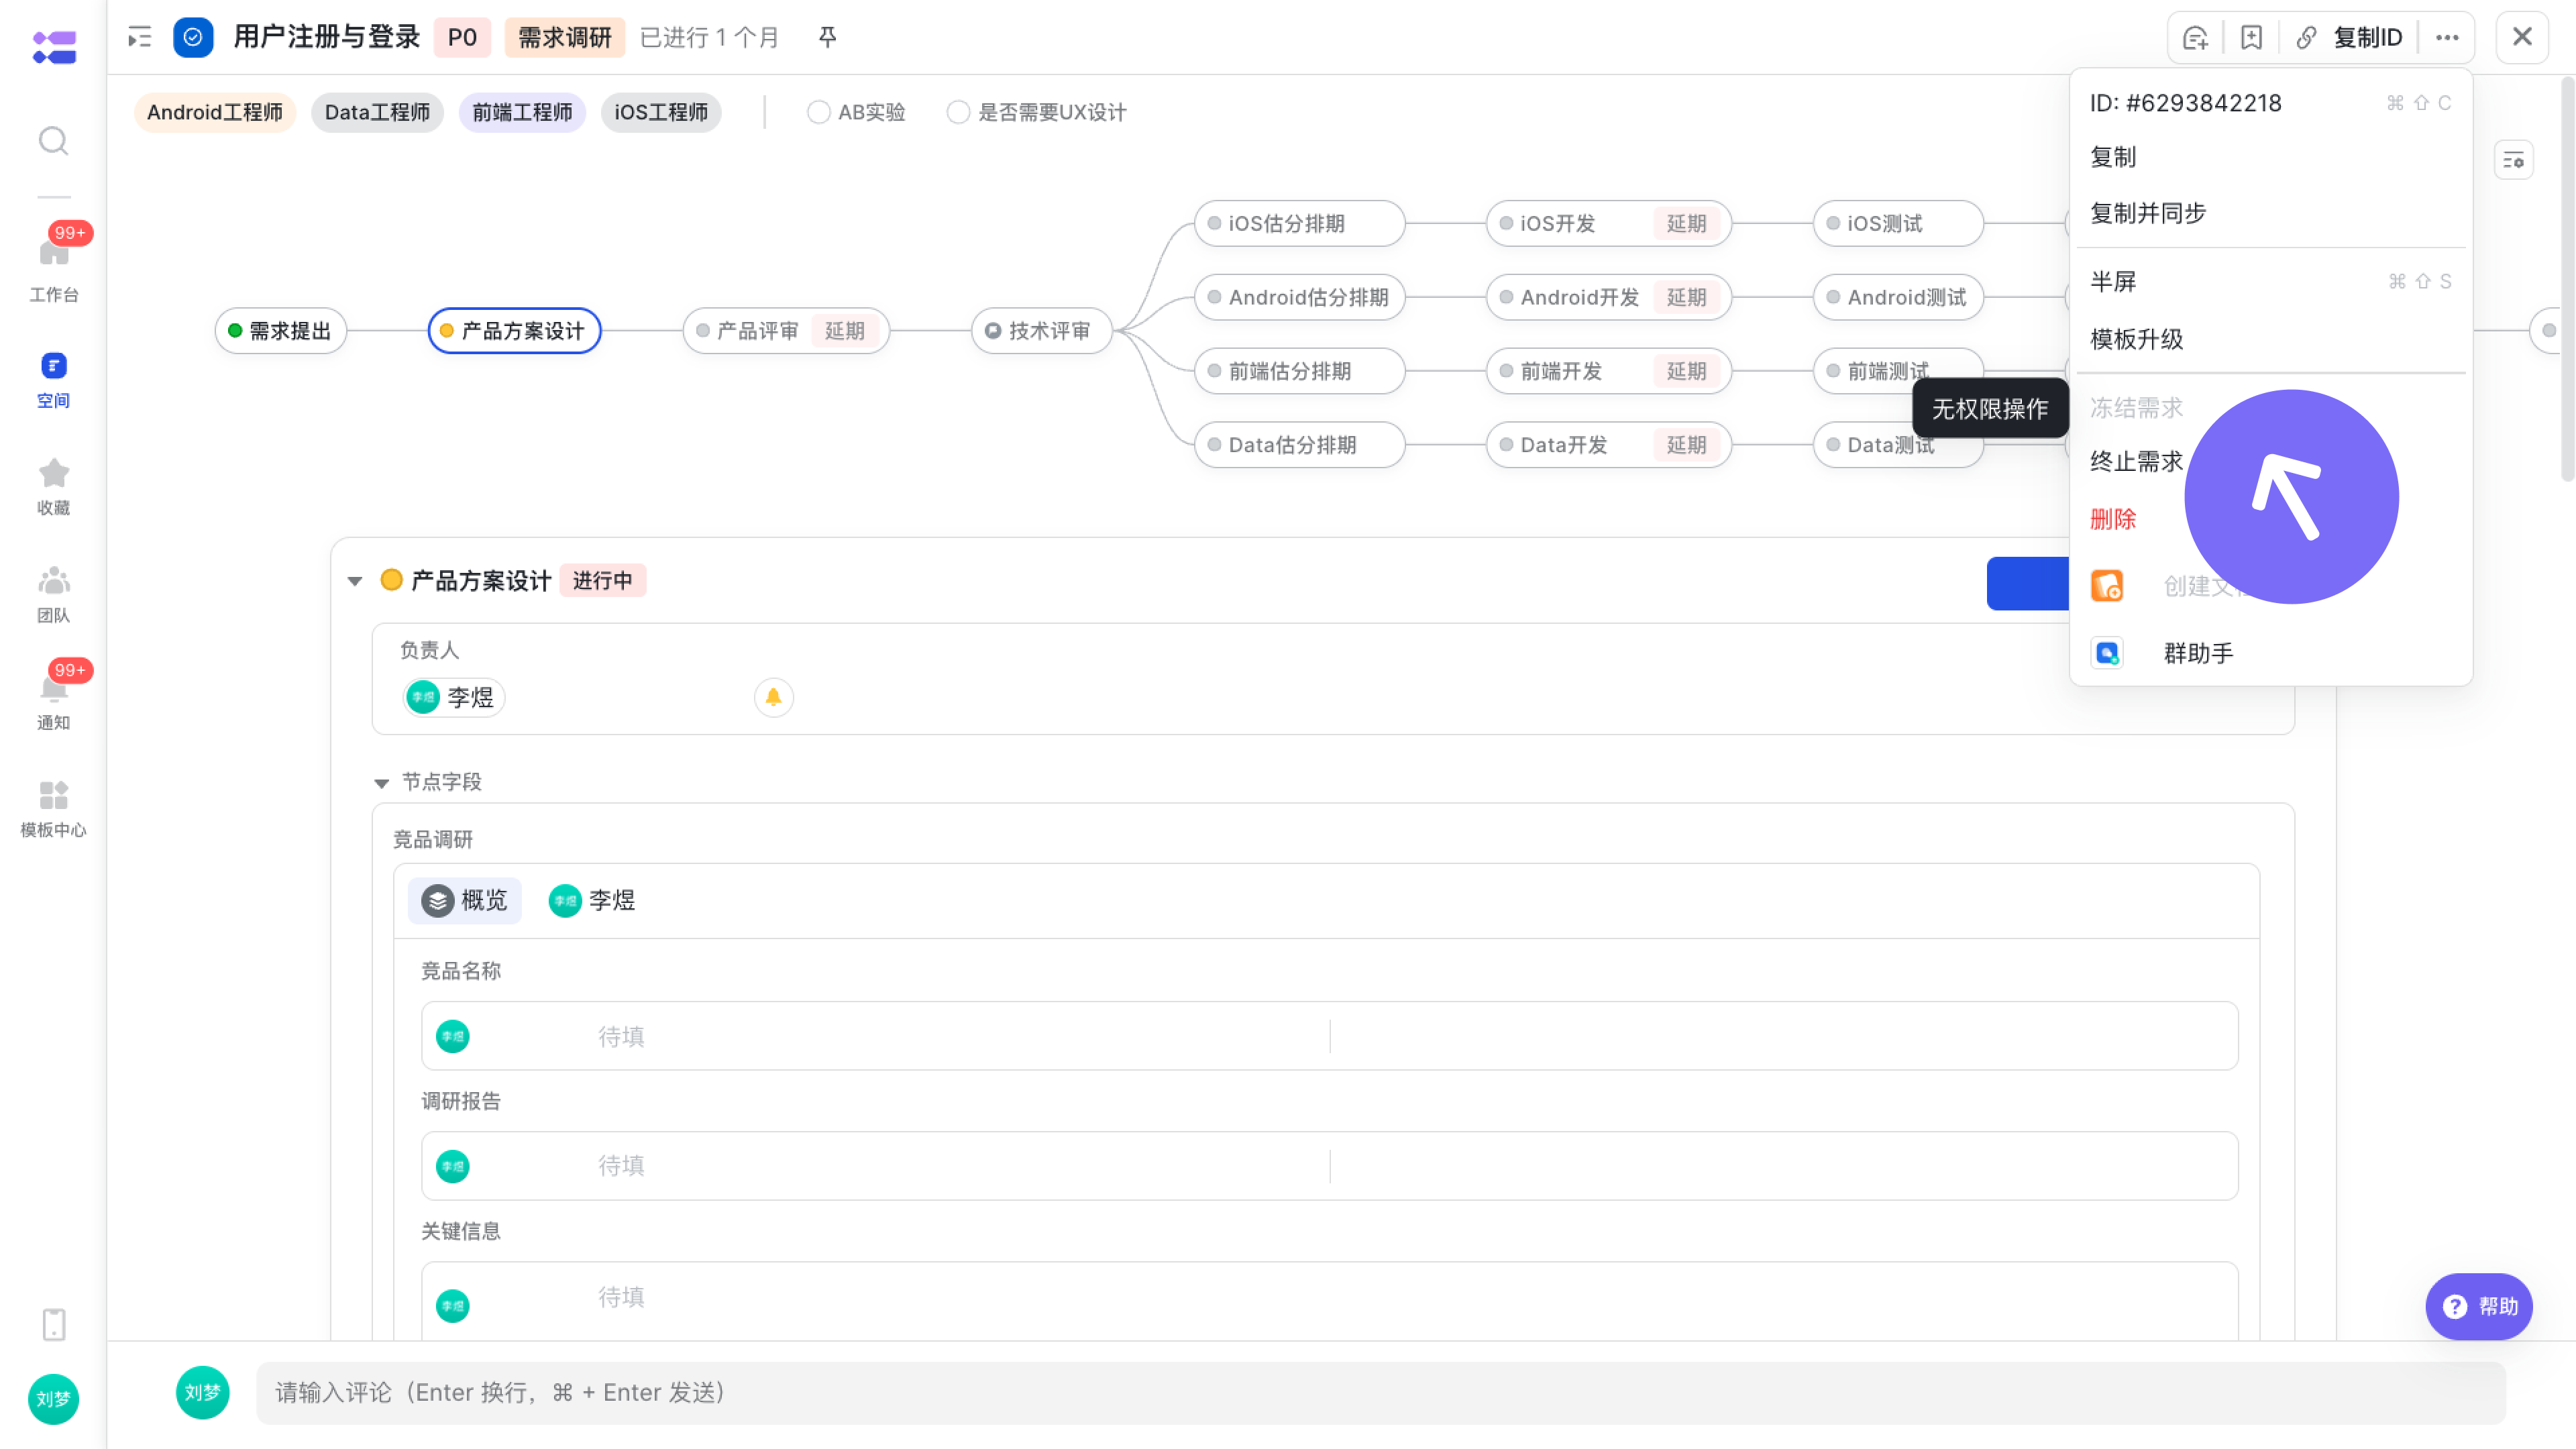Image resolution: width=2576 pixels, height=1449 pixels.
Task: Click the blue requirement type icon
Action: (x=193, y=37)
